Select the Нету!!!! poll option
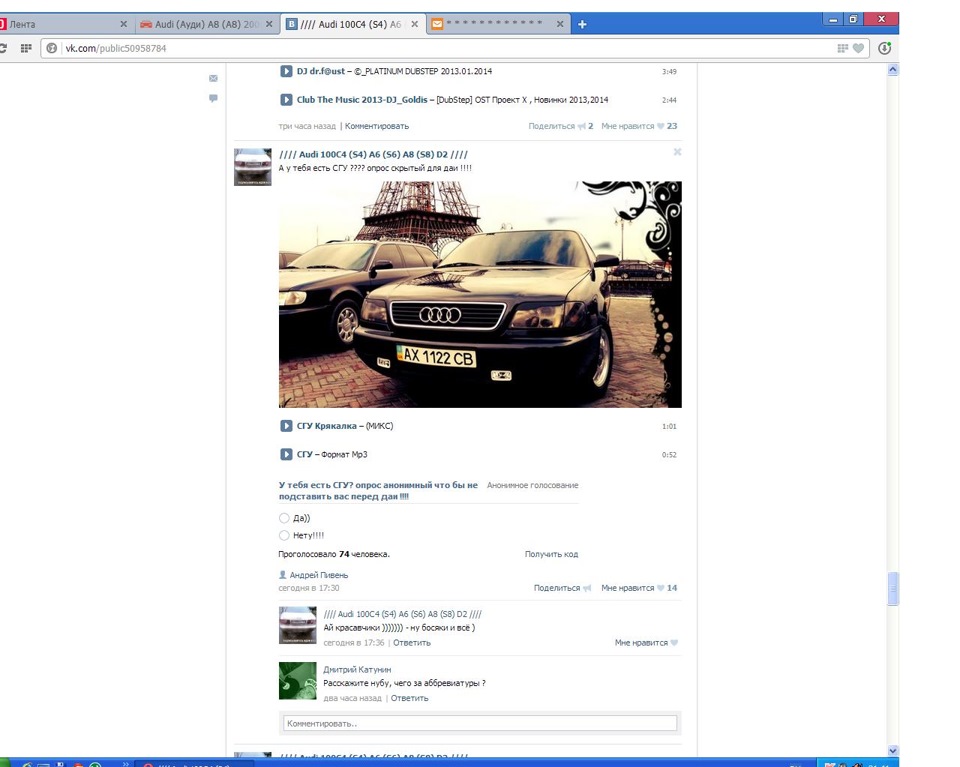This screenshot has width=960, height=767. (x=284, y=535)
